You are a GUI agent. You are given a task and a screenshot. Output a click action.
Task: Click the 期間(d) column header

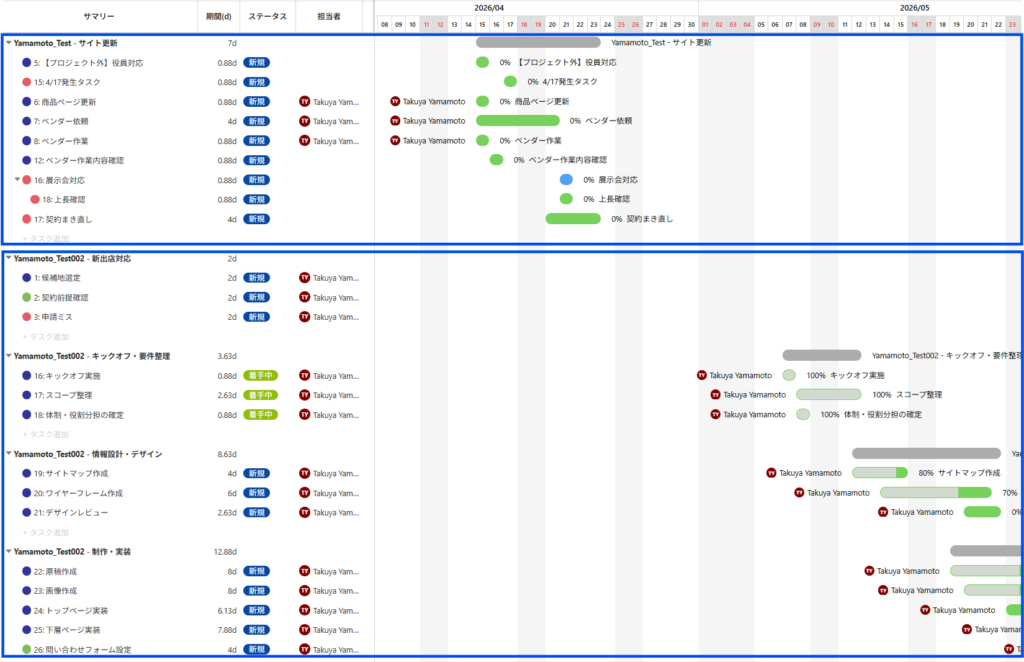[218, 16]
